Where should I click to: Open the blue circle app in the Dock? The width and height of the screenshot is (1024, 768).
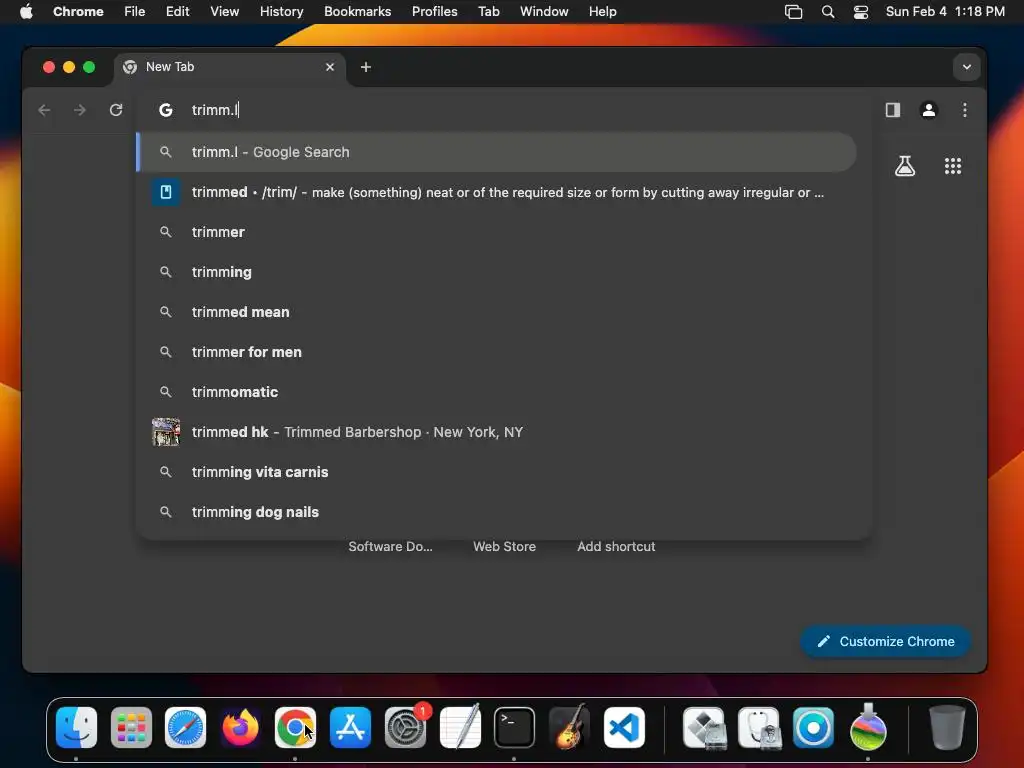pos(813,728)
